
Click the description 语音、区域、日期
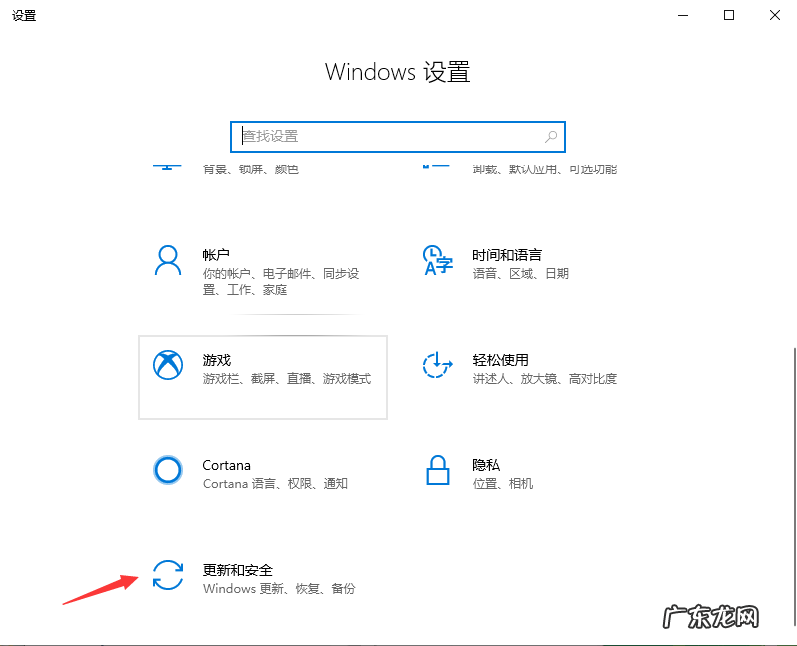click(x=520, y=273)
